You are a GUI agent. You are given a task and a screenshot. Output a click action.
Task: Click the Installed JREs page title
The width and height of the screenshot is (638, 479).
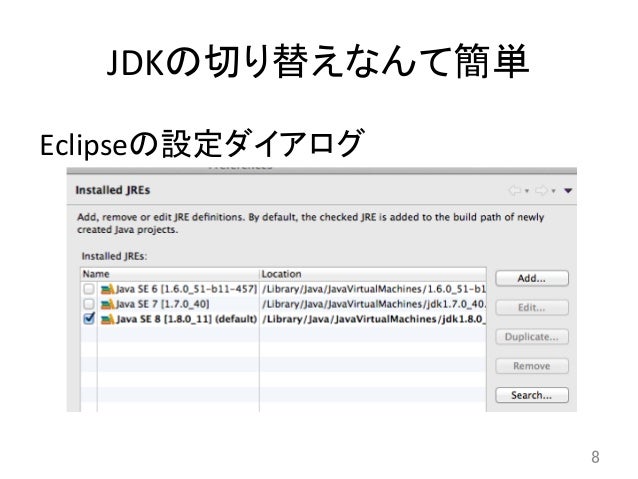click(x=113, y=190)
